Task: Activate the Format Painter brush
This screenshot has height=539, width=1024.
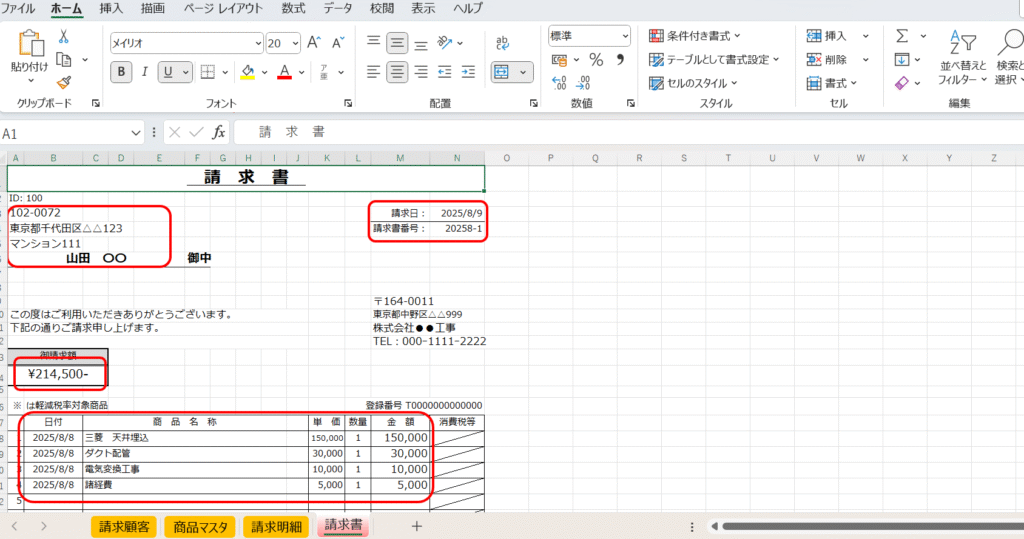Action: click(64, 82)
